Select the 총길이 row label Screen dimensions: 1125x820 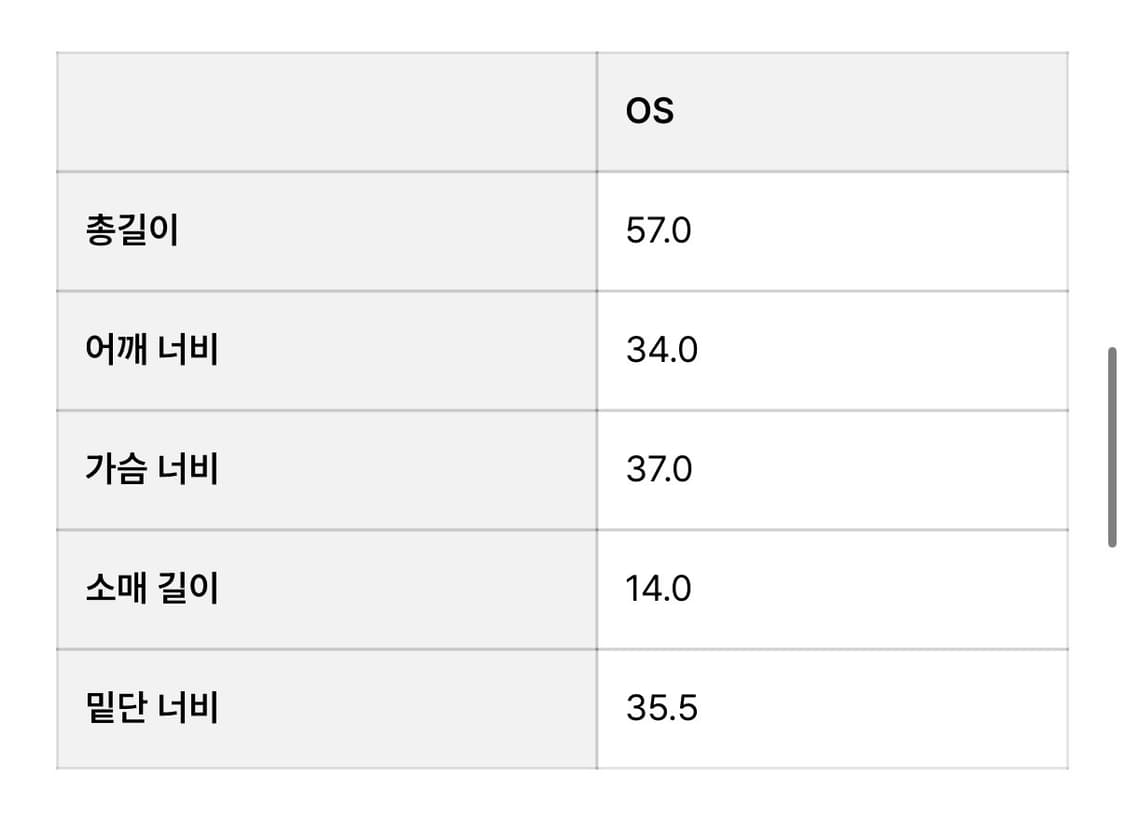pyautogui.click(x=132, y=232)
